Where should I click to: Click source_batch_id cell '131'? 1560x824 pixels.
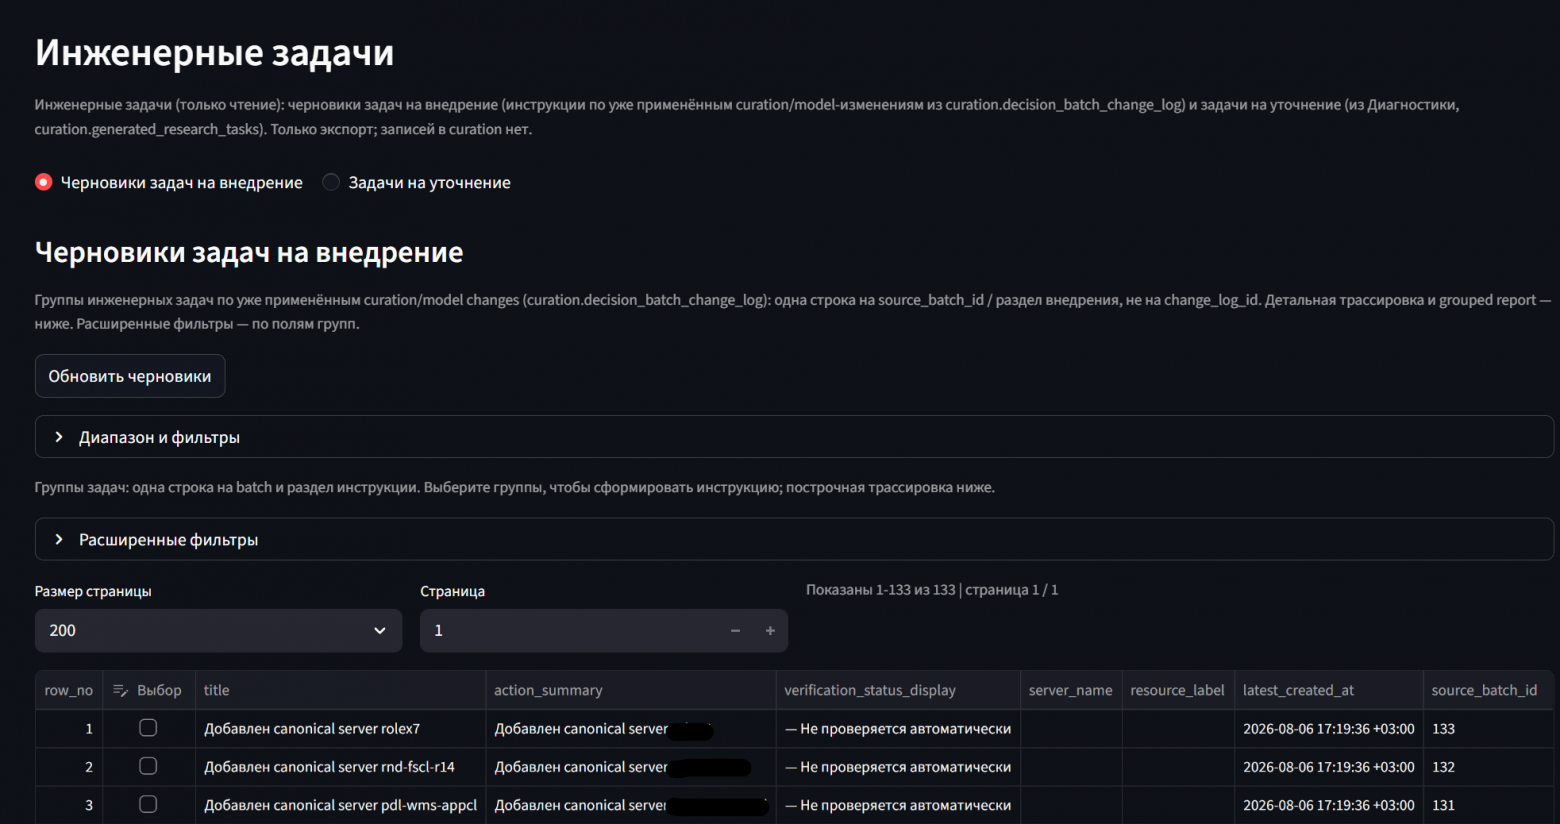[x=1488, y=805]
